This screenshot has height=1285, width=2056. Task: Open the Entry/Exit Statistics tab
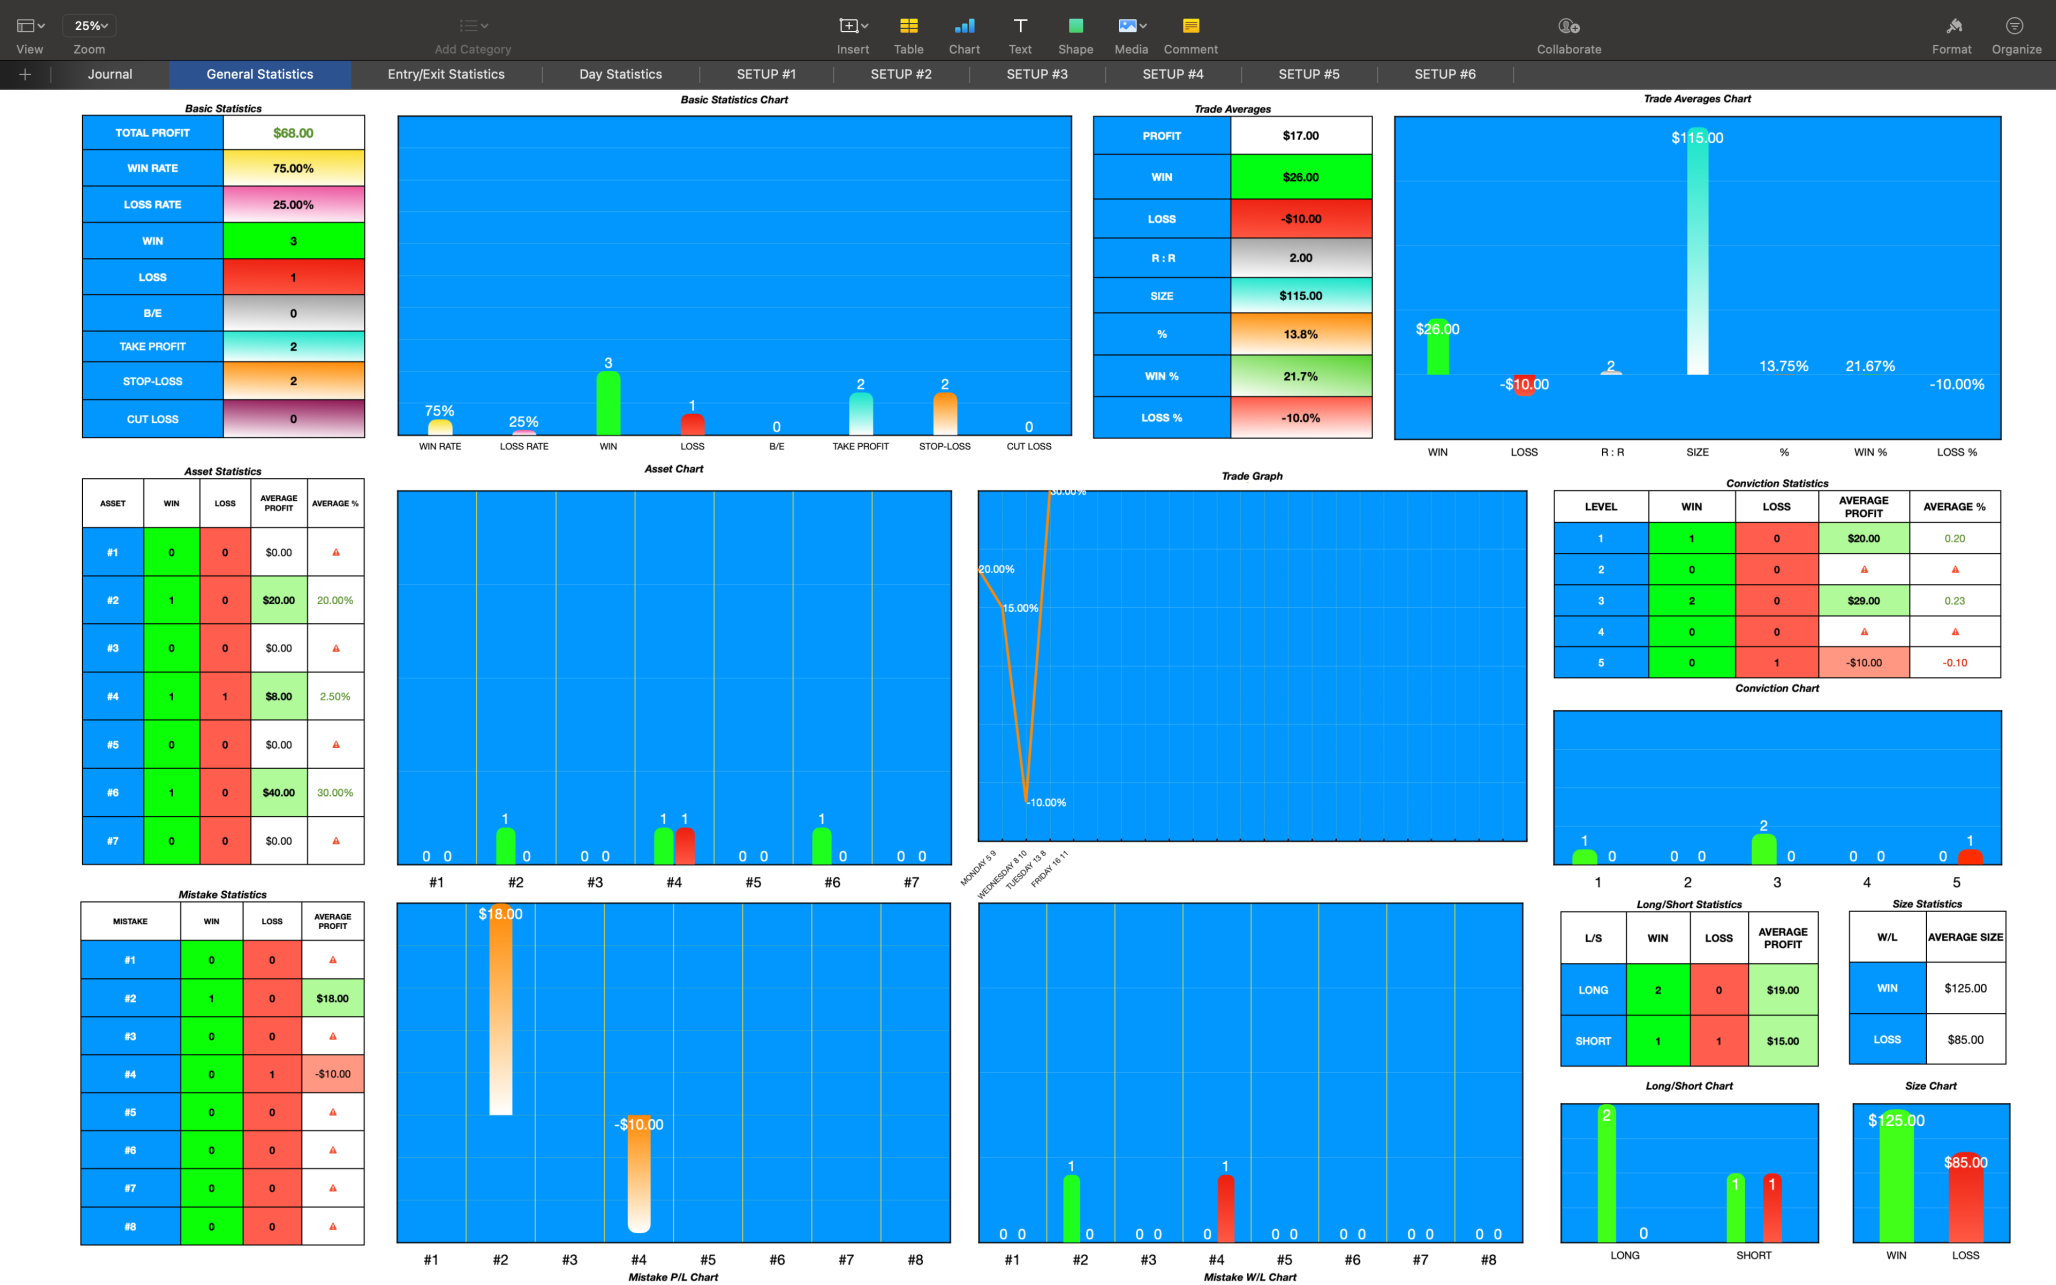(446, 74)
